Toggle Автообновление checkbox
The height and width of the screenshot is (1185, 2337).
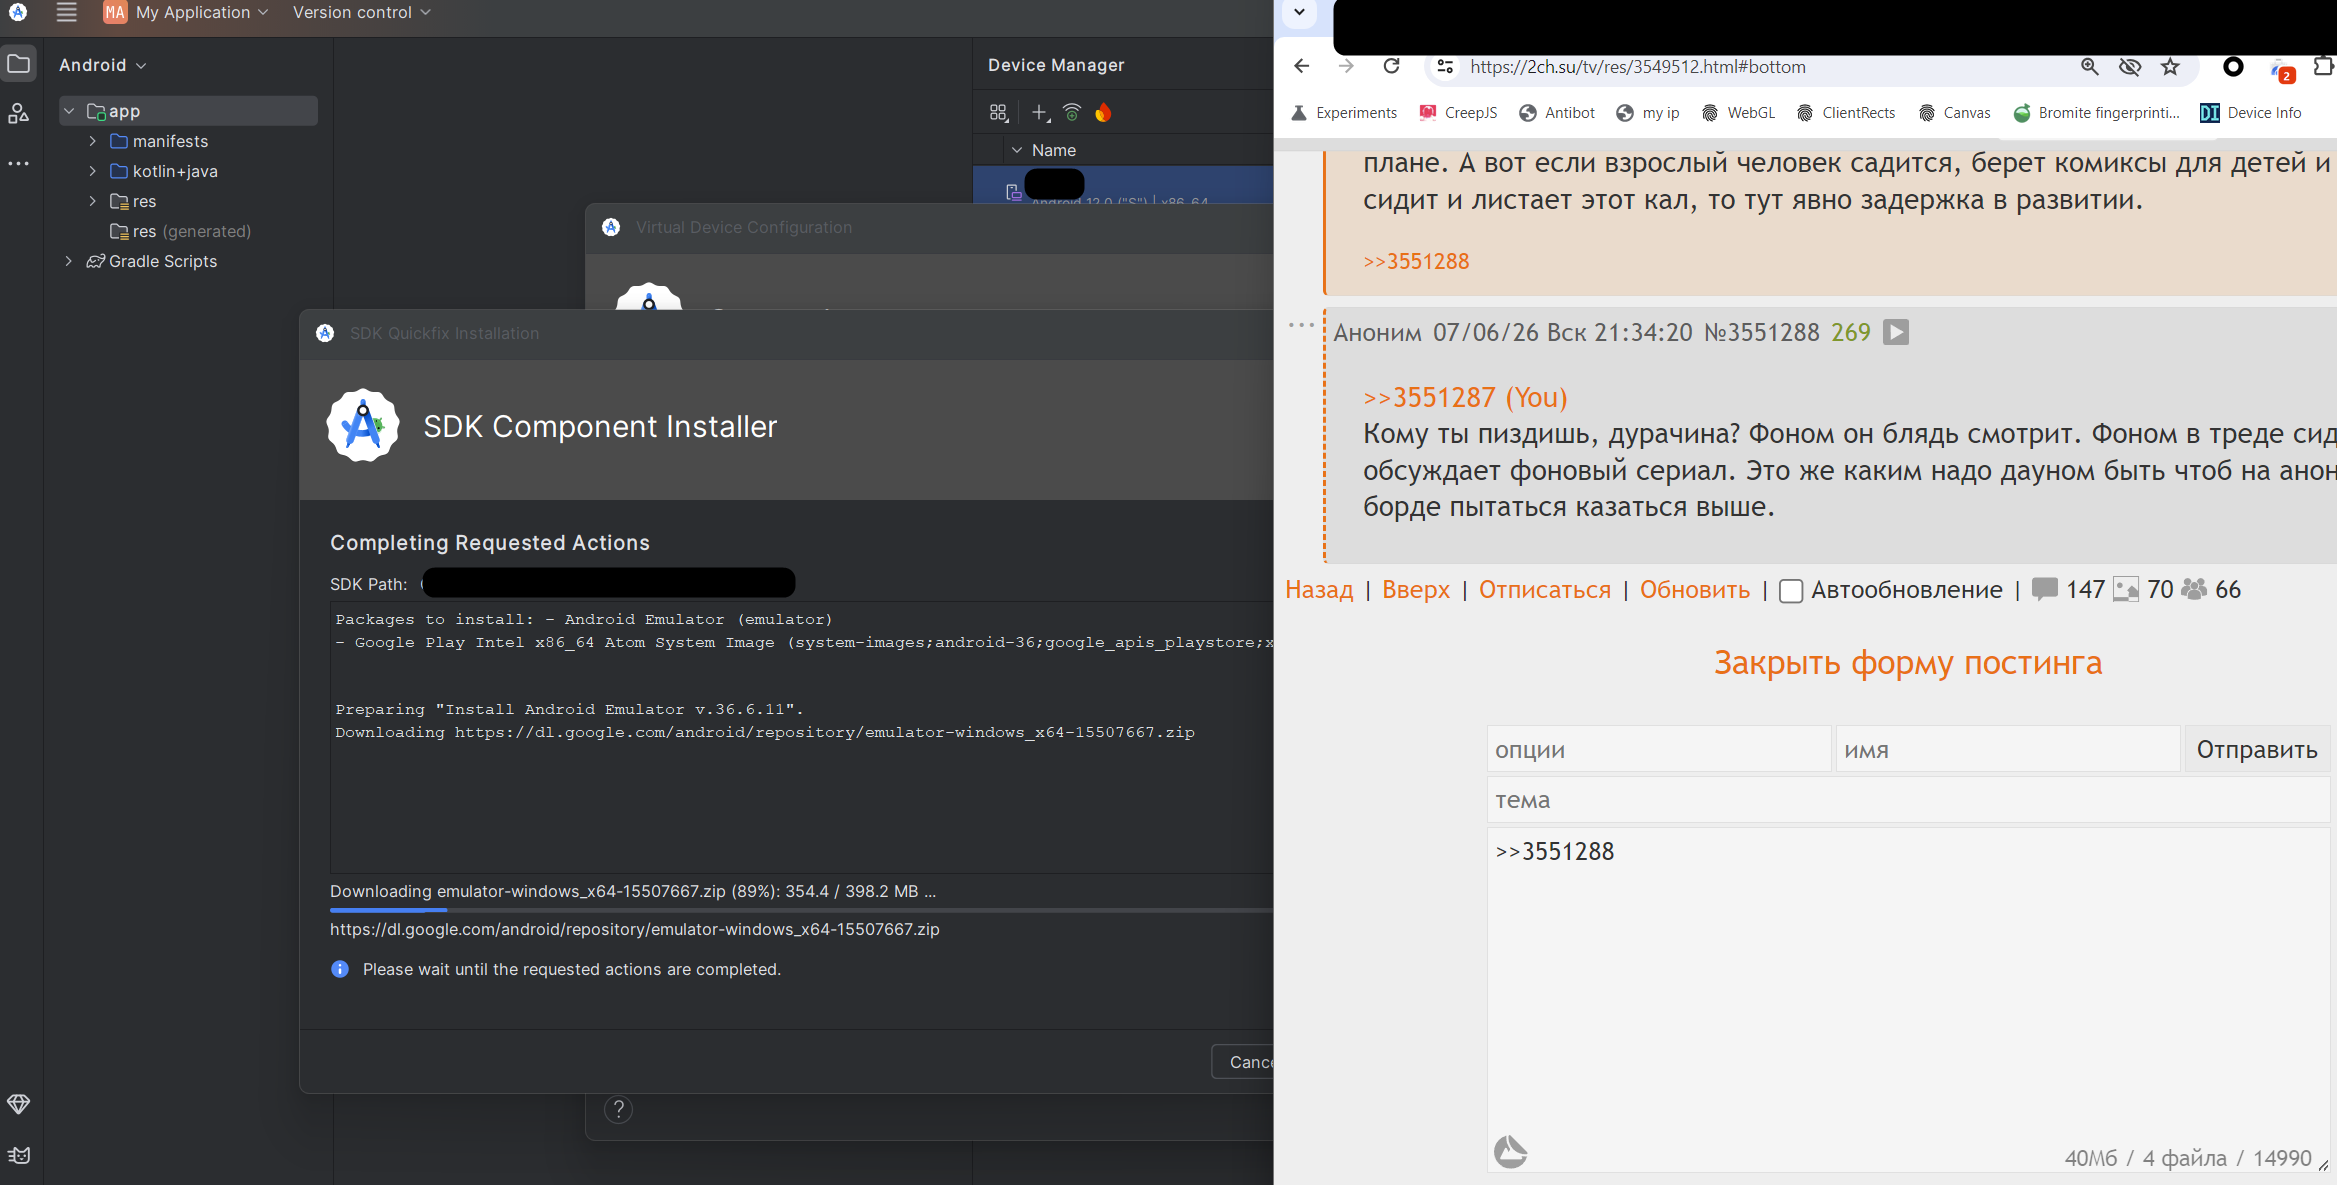[x=1791, y=591]
